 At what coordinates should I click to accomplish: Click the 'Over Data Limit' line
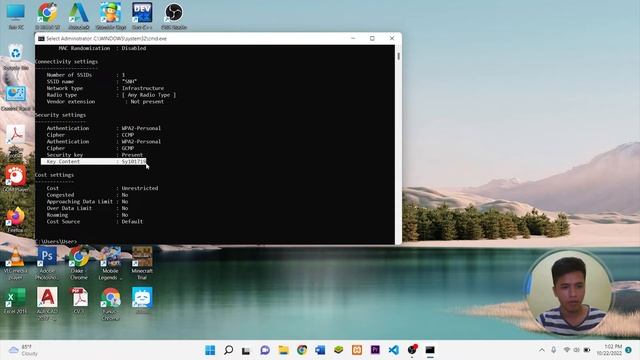pyautogui.click(x=87, y=208)
